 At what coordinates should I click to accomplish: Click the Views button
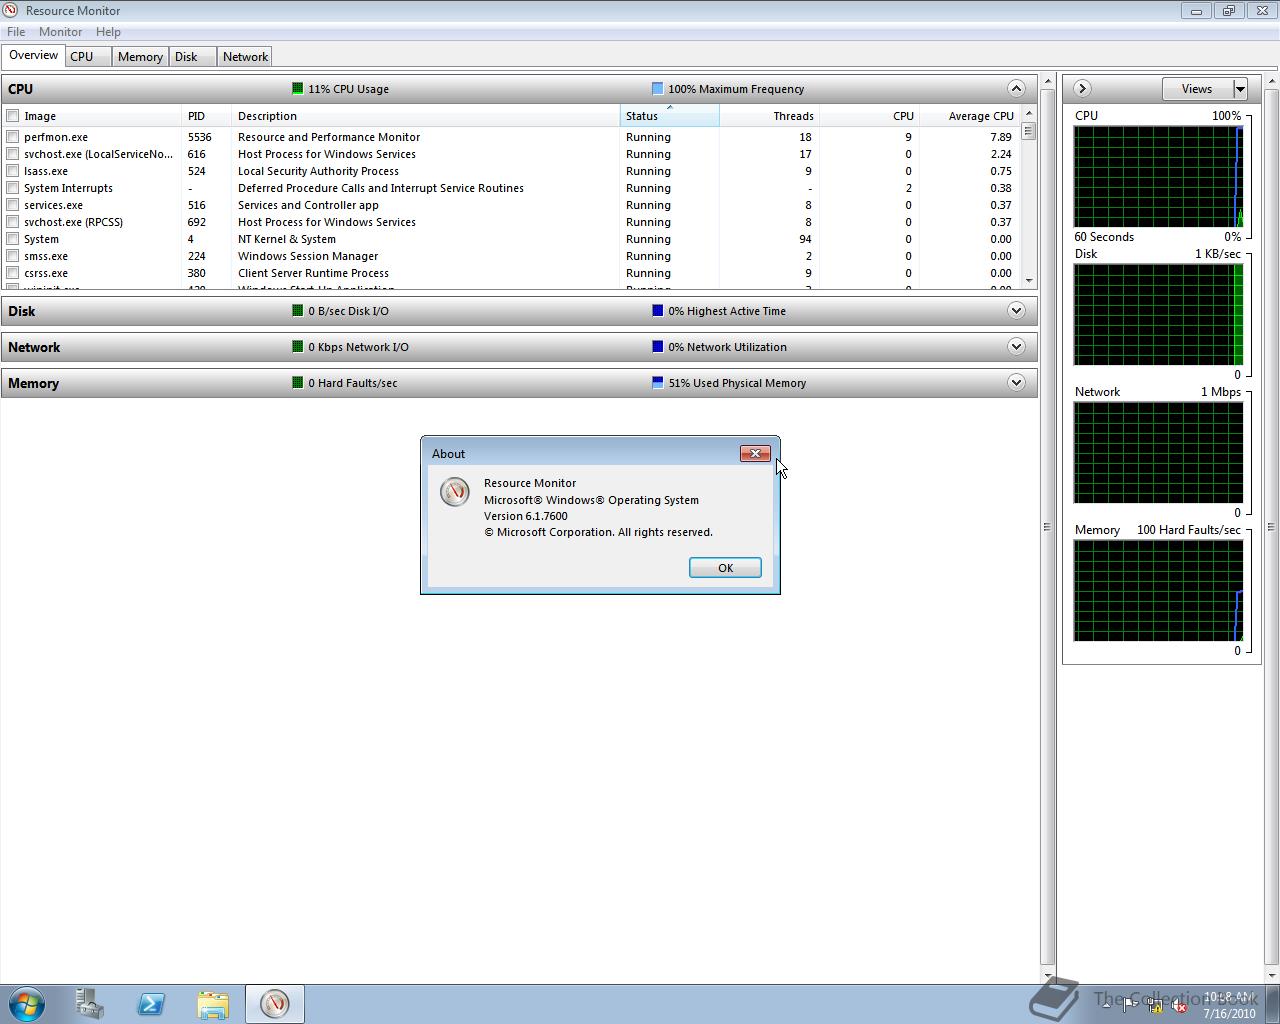click(1197, 89)
